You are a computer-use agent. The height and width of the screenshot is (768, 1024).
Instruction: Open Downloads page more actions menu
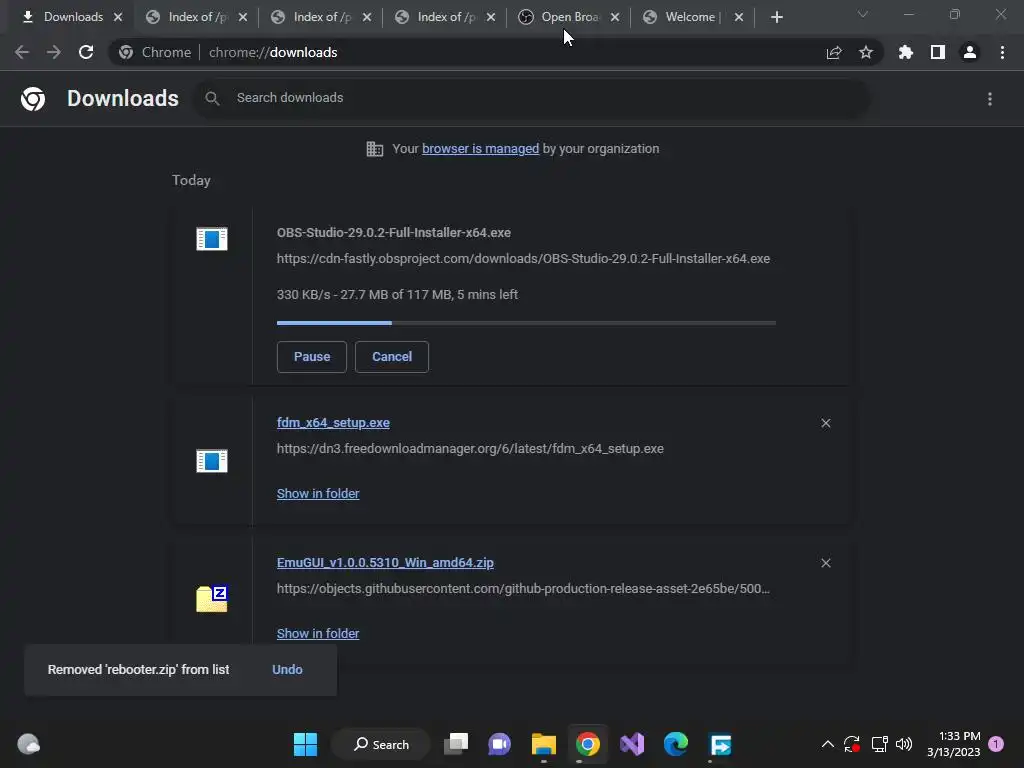(990, 99)
